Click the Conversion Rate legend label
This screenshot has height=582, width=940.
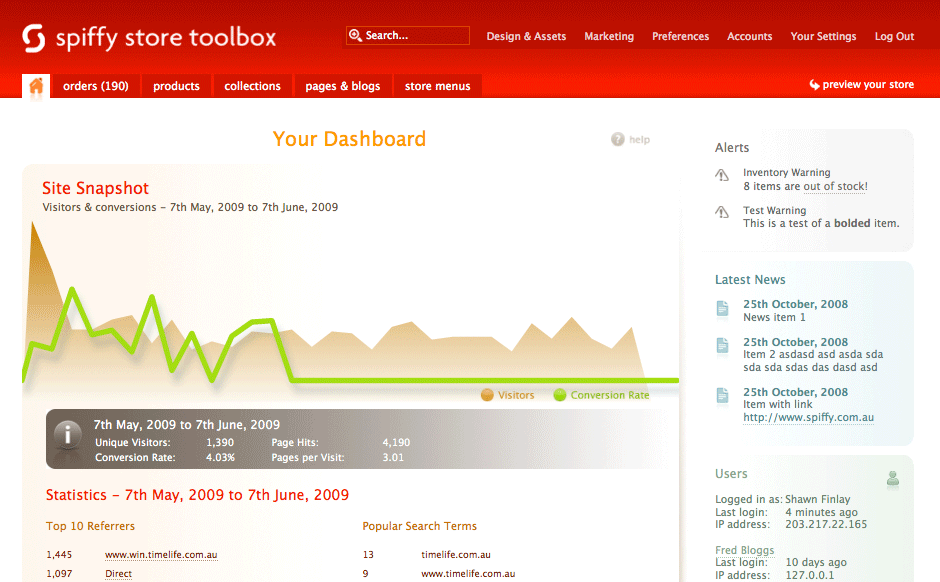click(x=610, y=395)
